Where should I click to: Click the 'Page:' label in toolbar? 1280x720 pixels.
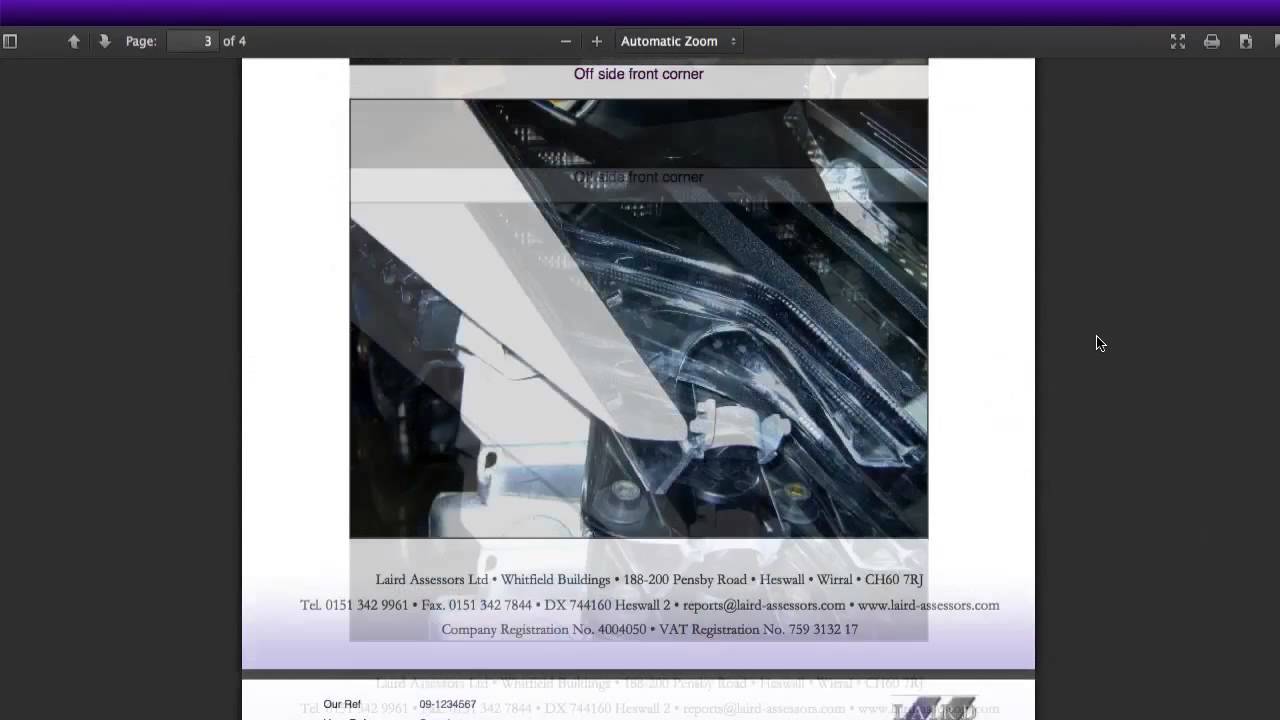(141, 41)
